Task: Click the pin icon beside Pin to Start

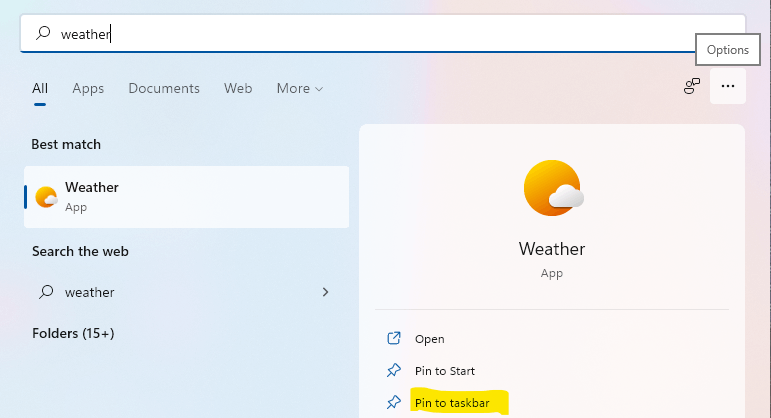Action: coord(394,370)
